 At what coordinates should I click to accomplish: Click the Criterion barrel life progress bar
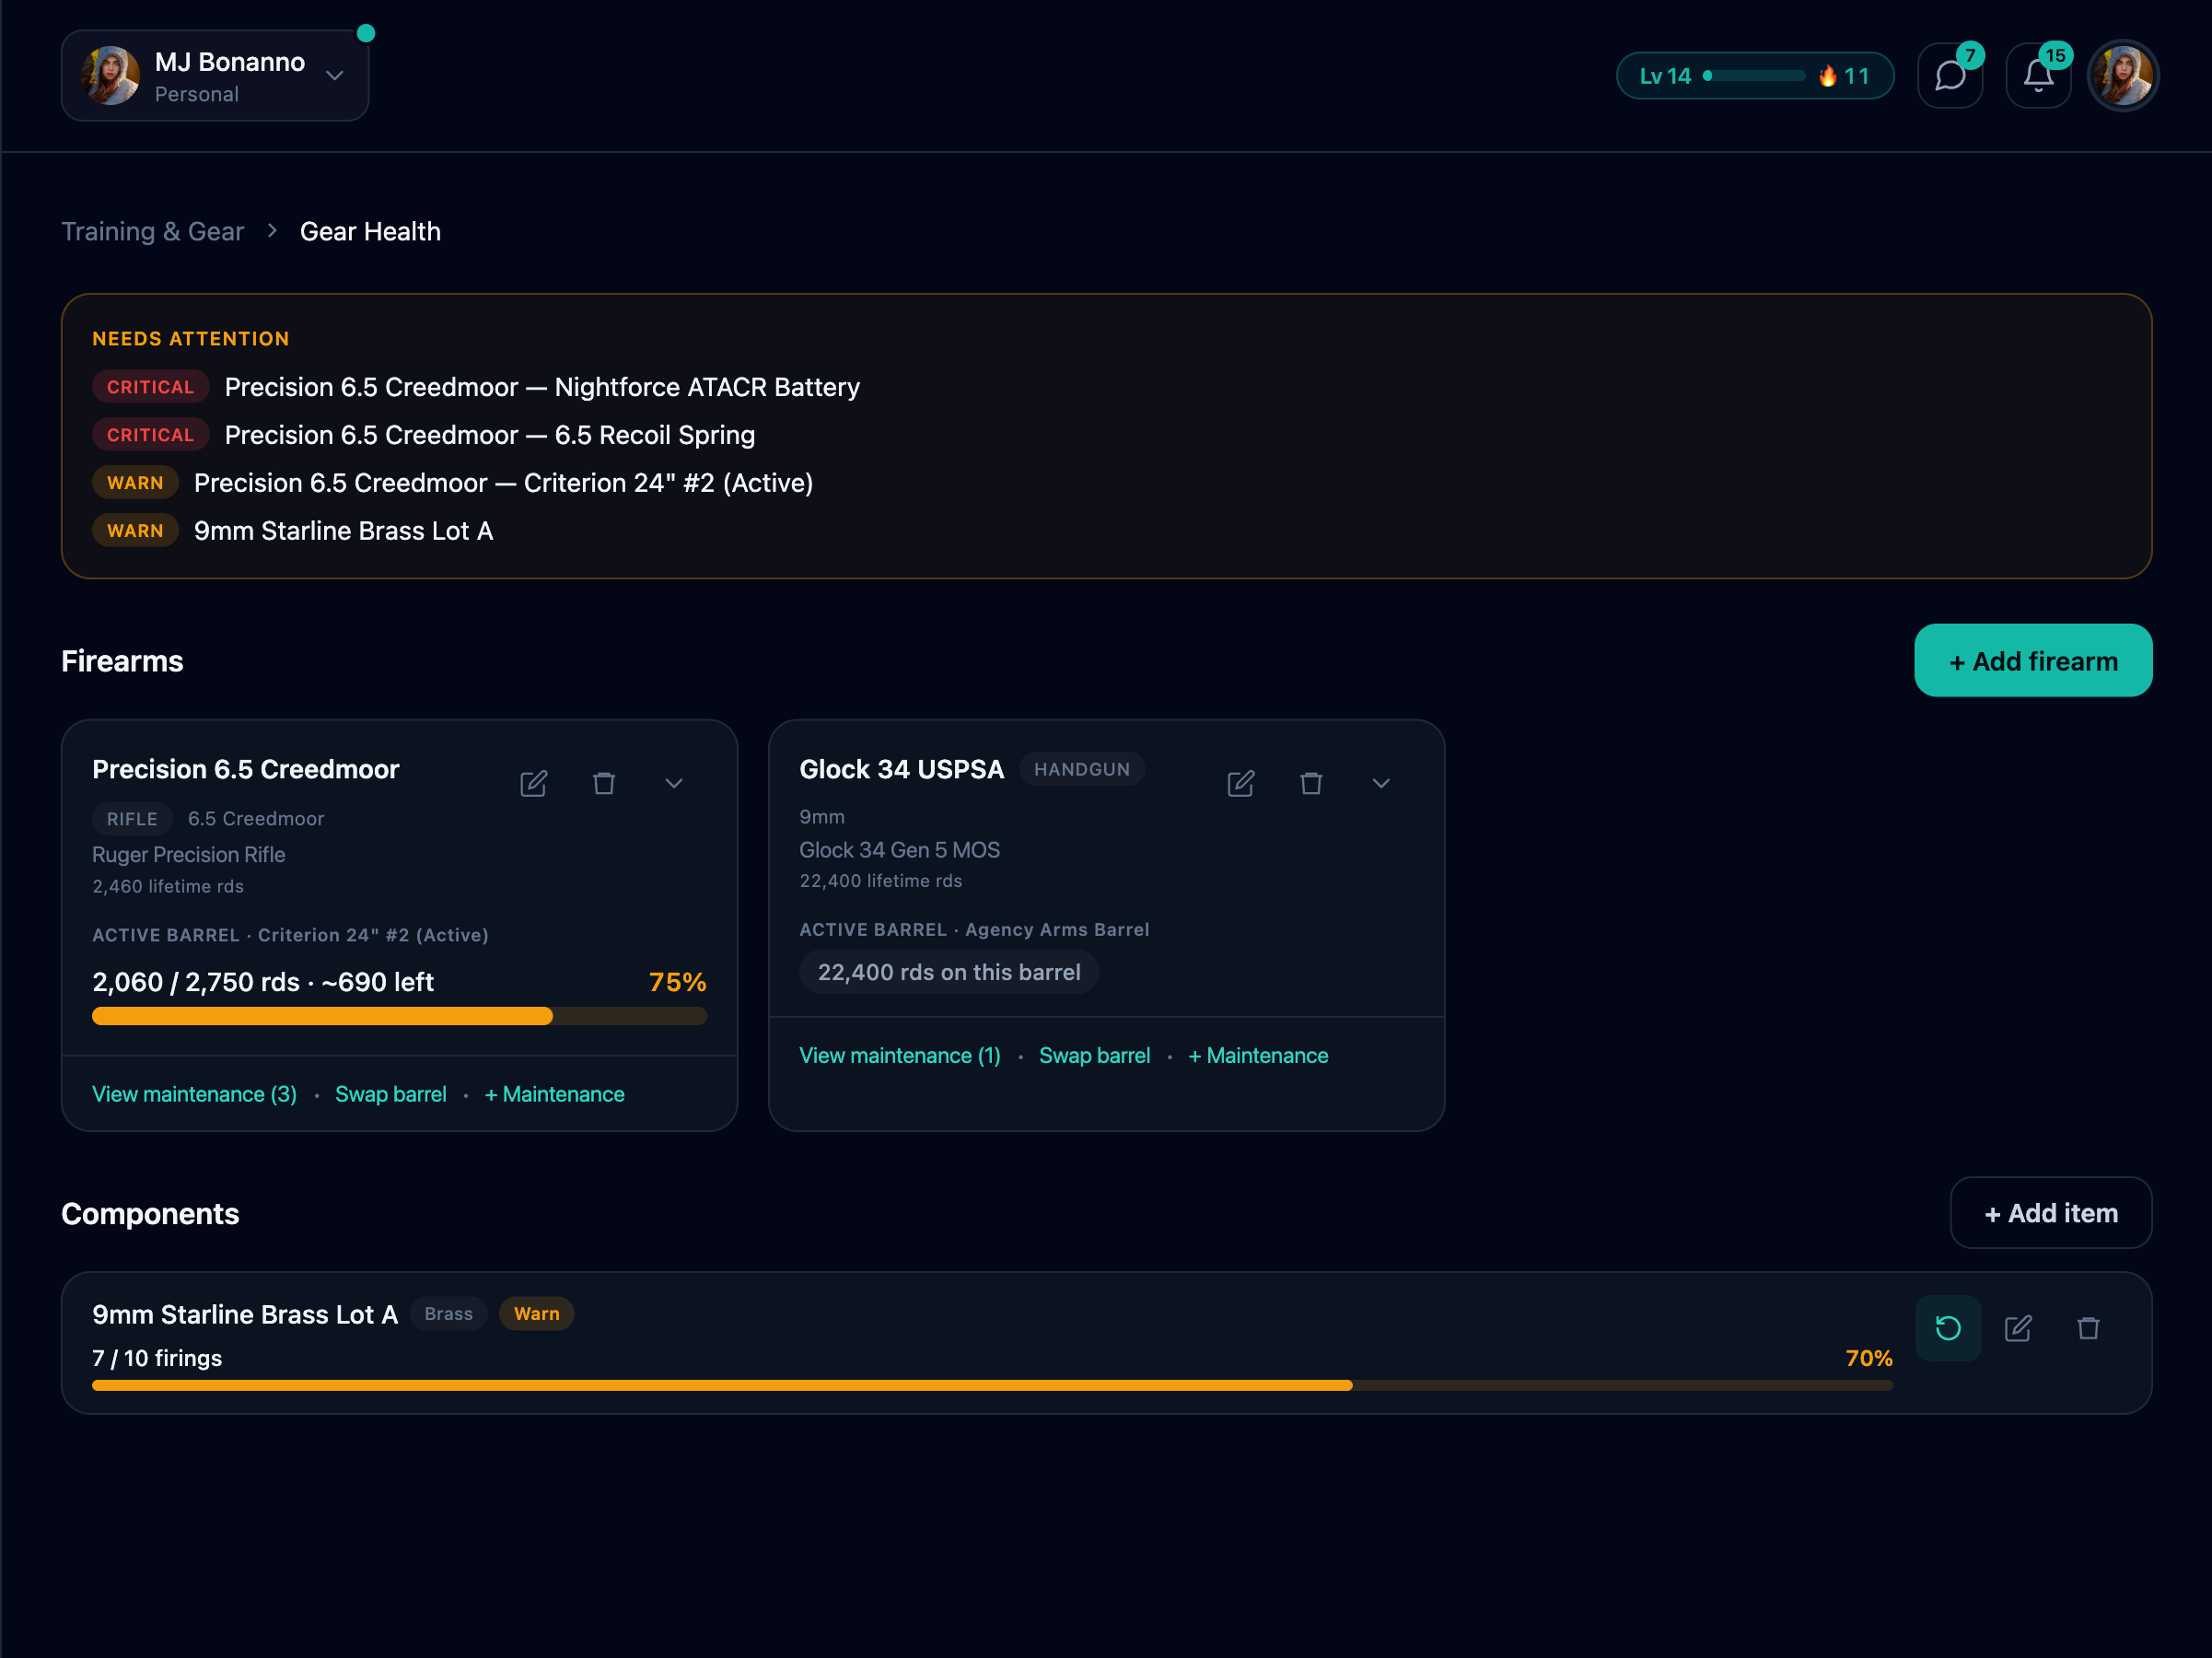tap(399, 1016)
